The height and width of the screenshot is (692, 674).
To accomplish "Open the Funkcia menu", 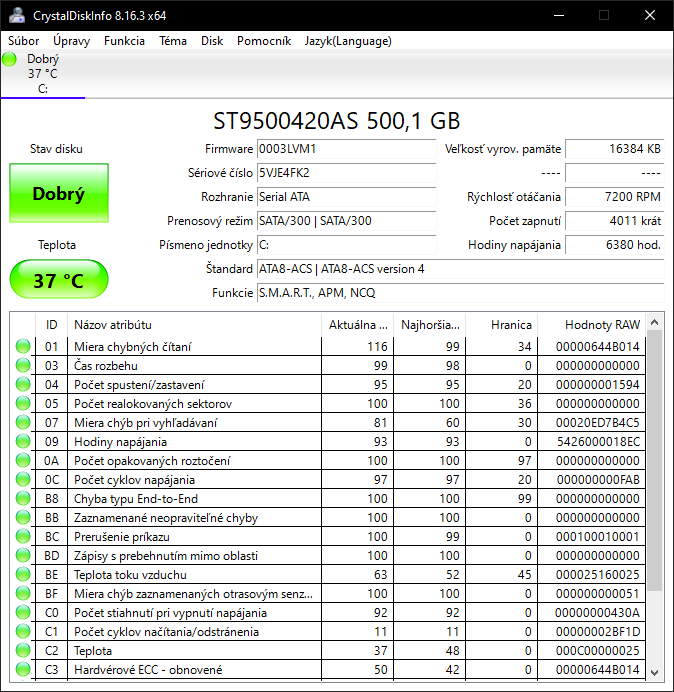I will pyautogui.click(x=124, y=41).
